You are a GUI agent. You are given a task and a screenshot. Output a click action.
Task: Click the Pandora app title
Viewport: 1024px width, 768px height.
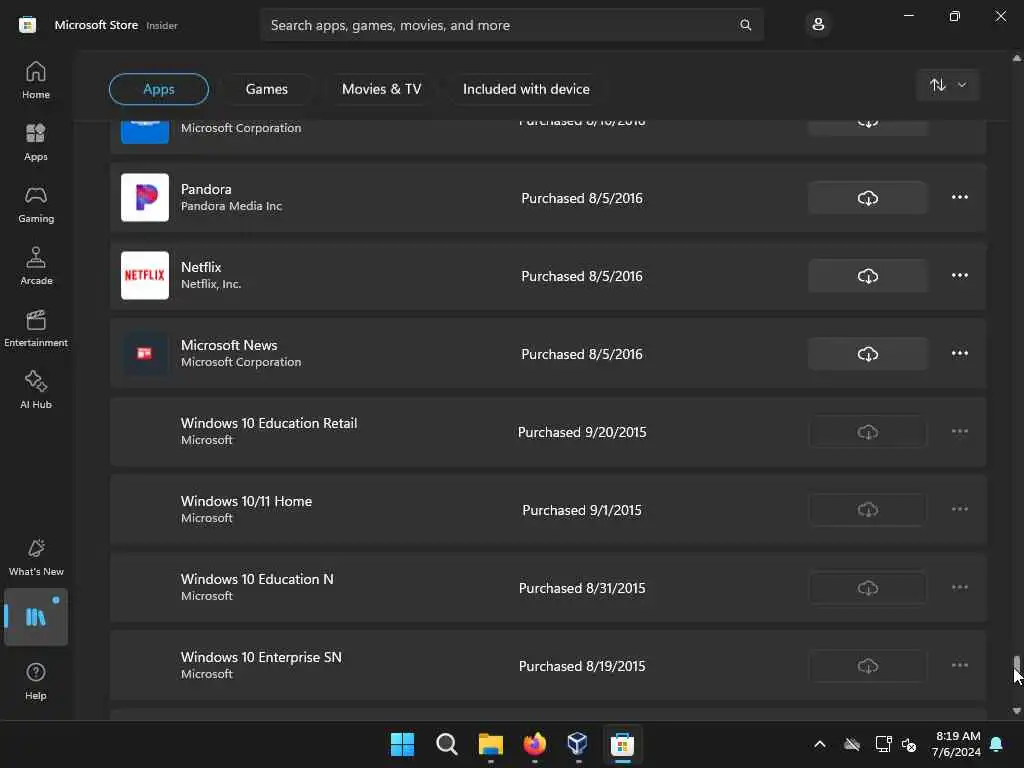[206, 189]
